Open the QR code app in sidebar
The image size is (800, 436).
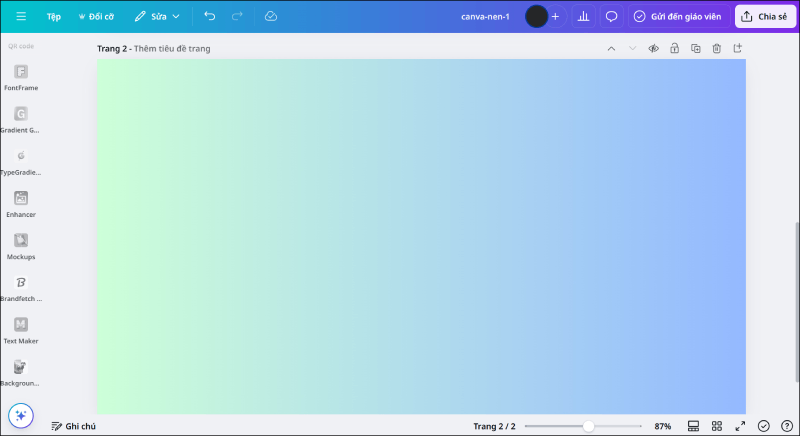(x=21, y=46)
